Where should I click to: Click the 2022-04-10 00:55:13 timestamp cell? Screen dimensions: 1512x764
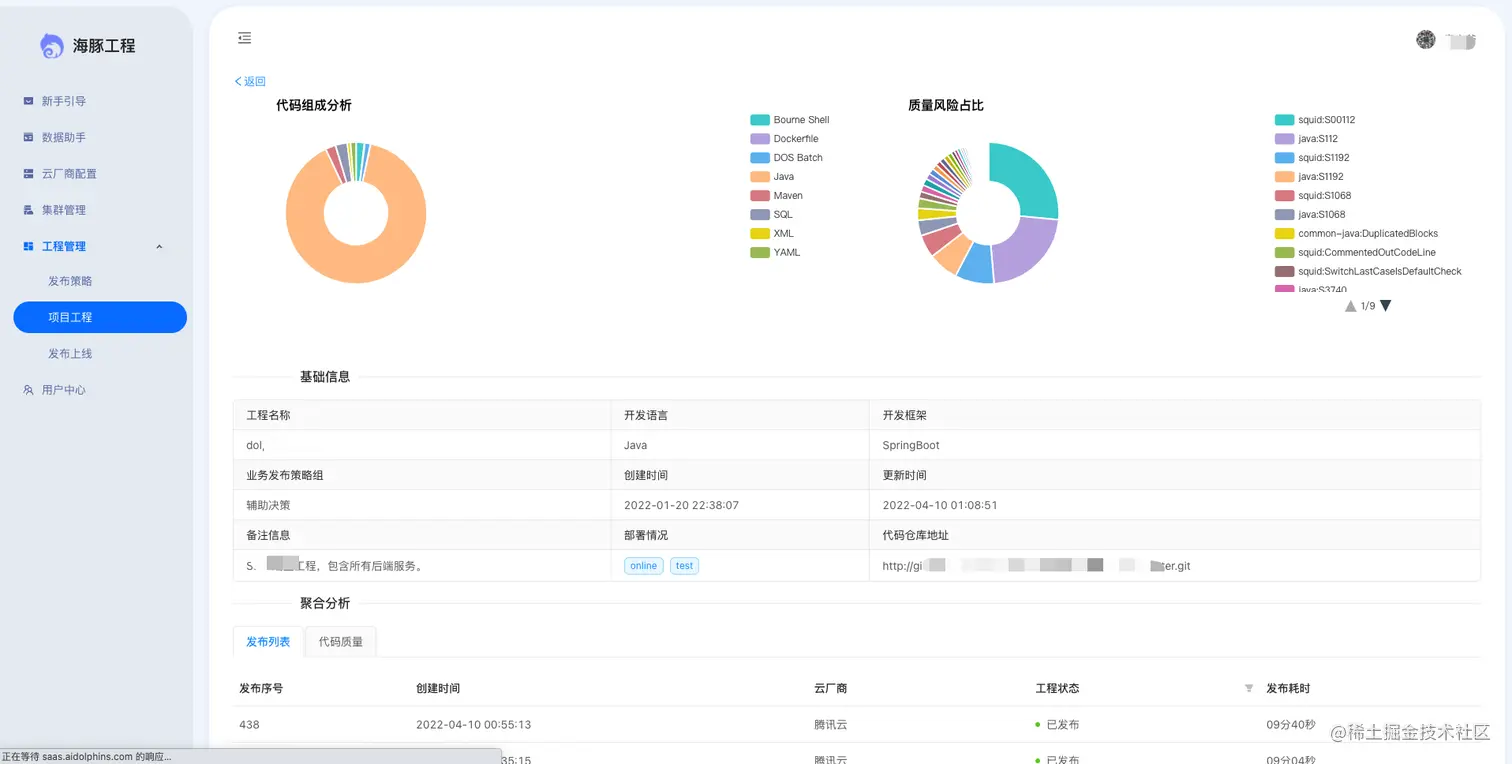tap(473, 725)
